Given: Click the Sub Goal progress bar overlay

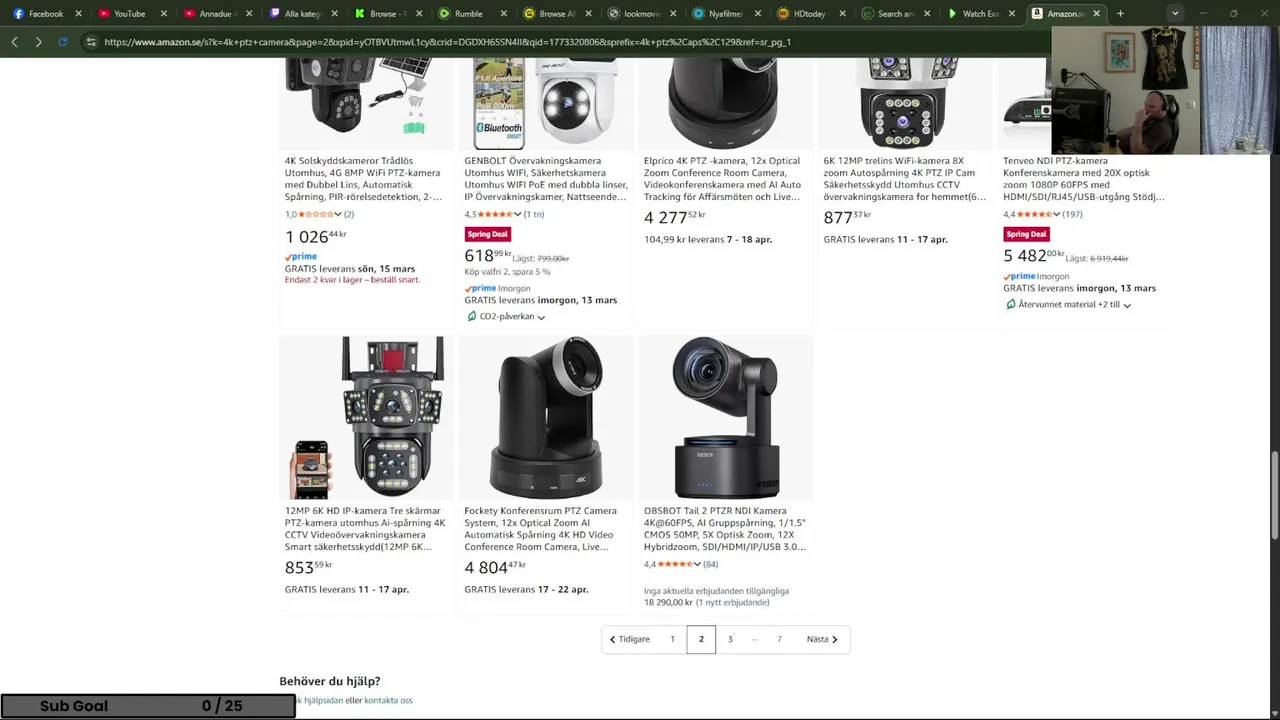Looking at the screenshot, I should (148, 706).
